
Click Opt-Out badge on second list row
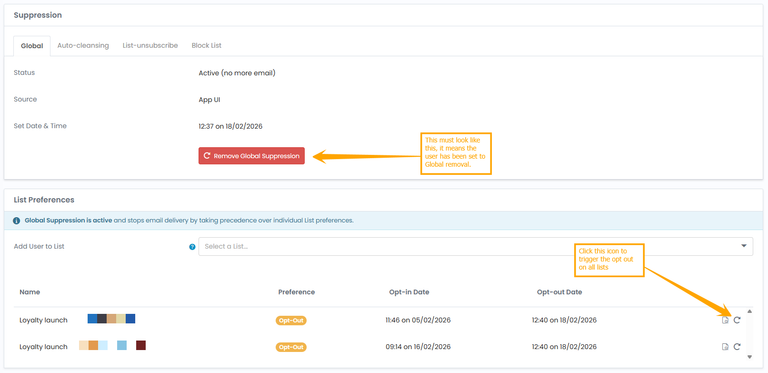(291, 347)
